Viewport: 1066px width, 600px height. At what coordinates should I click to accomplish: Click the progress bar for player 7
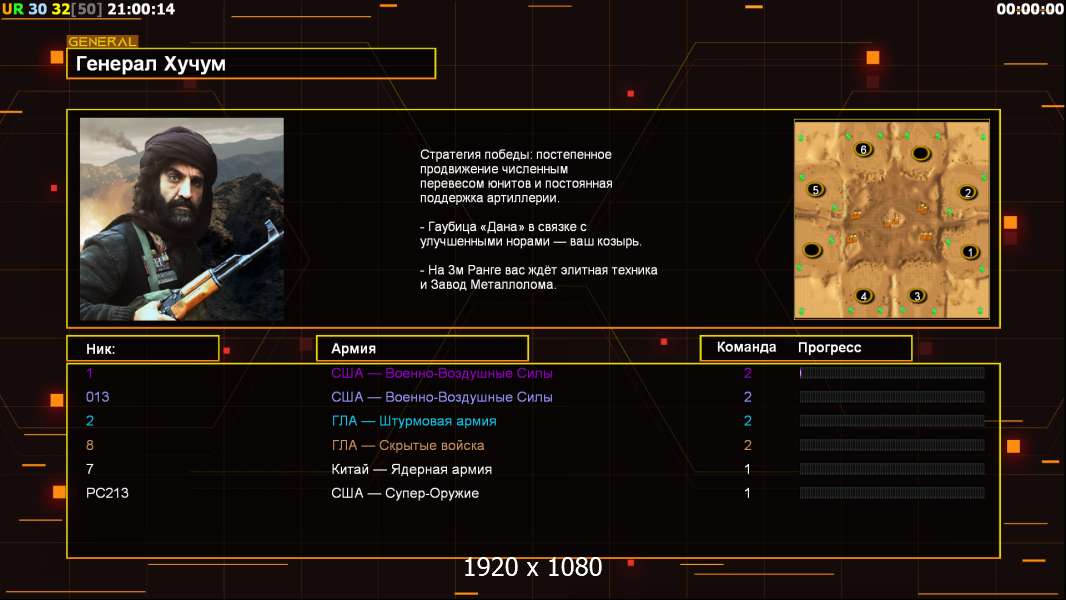(892, 469)
